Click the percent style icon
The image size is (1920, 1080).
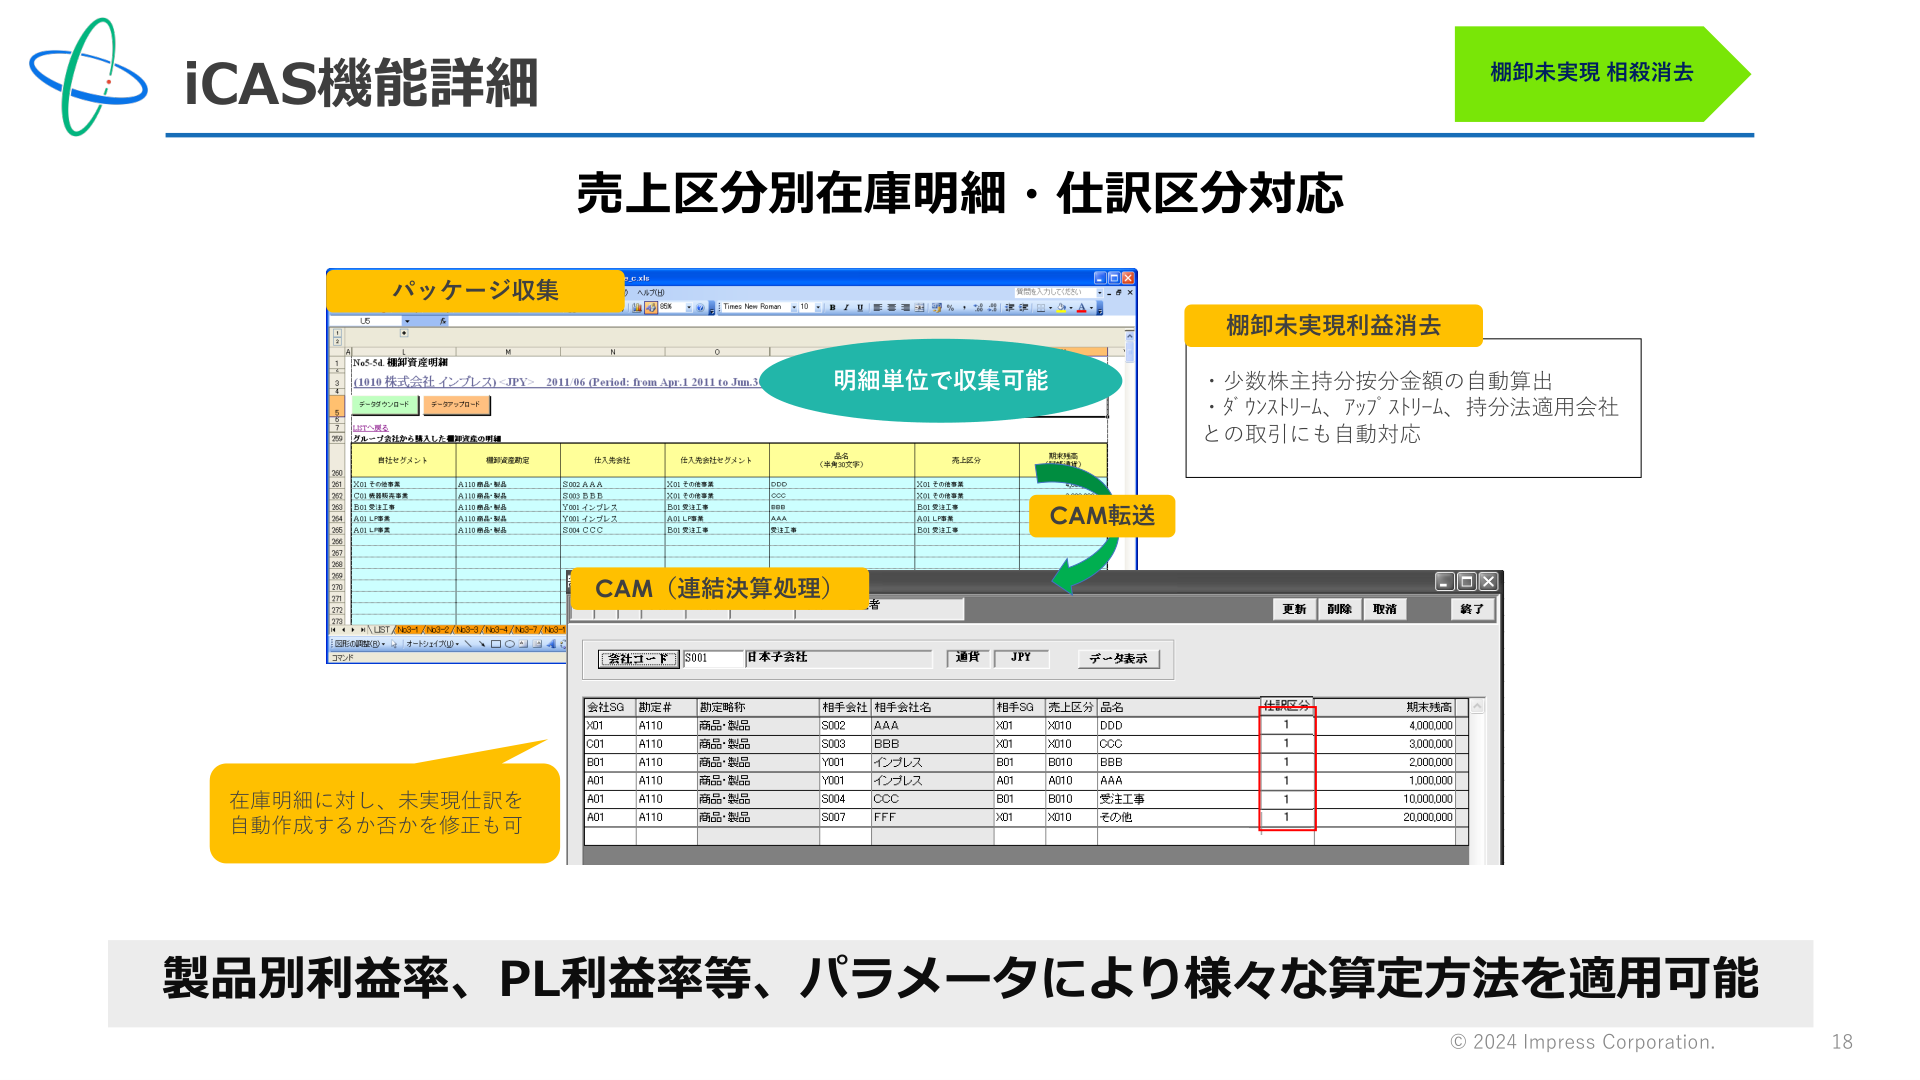point(950,307)
